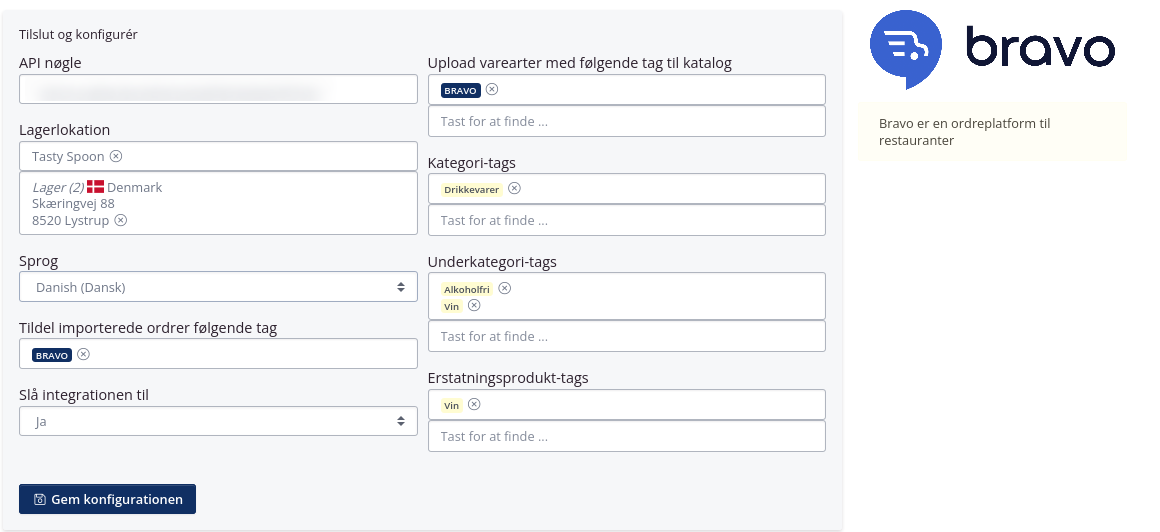Remove the Drikkevarer category tag
Viewport: 1160px width, 532px height.
click(514, 188)
